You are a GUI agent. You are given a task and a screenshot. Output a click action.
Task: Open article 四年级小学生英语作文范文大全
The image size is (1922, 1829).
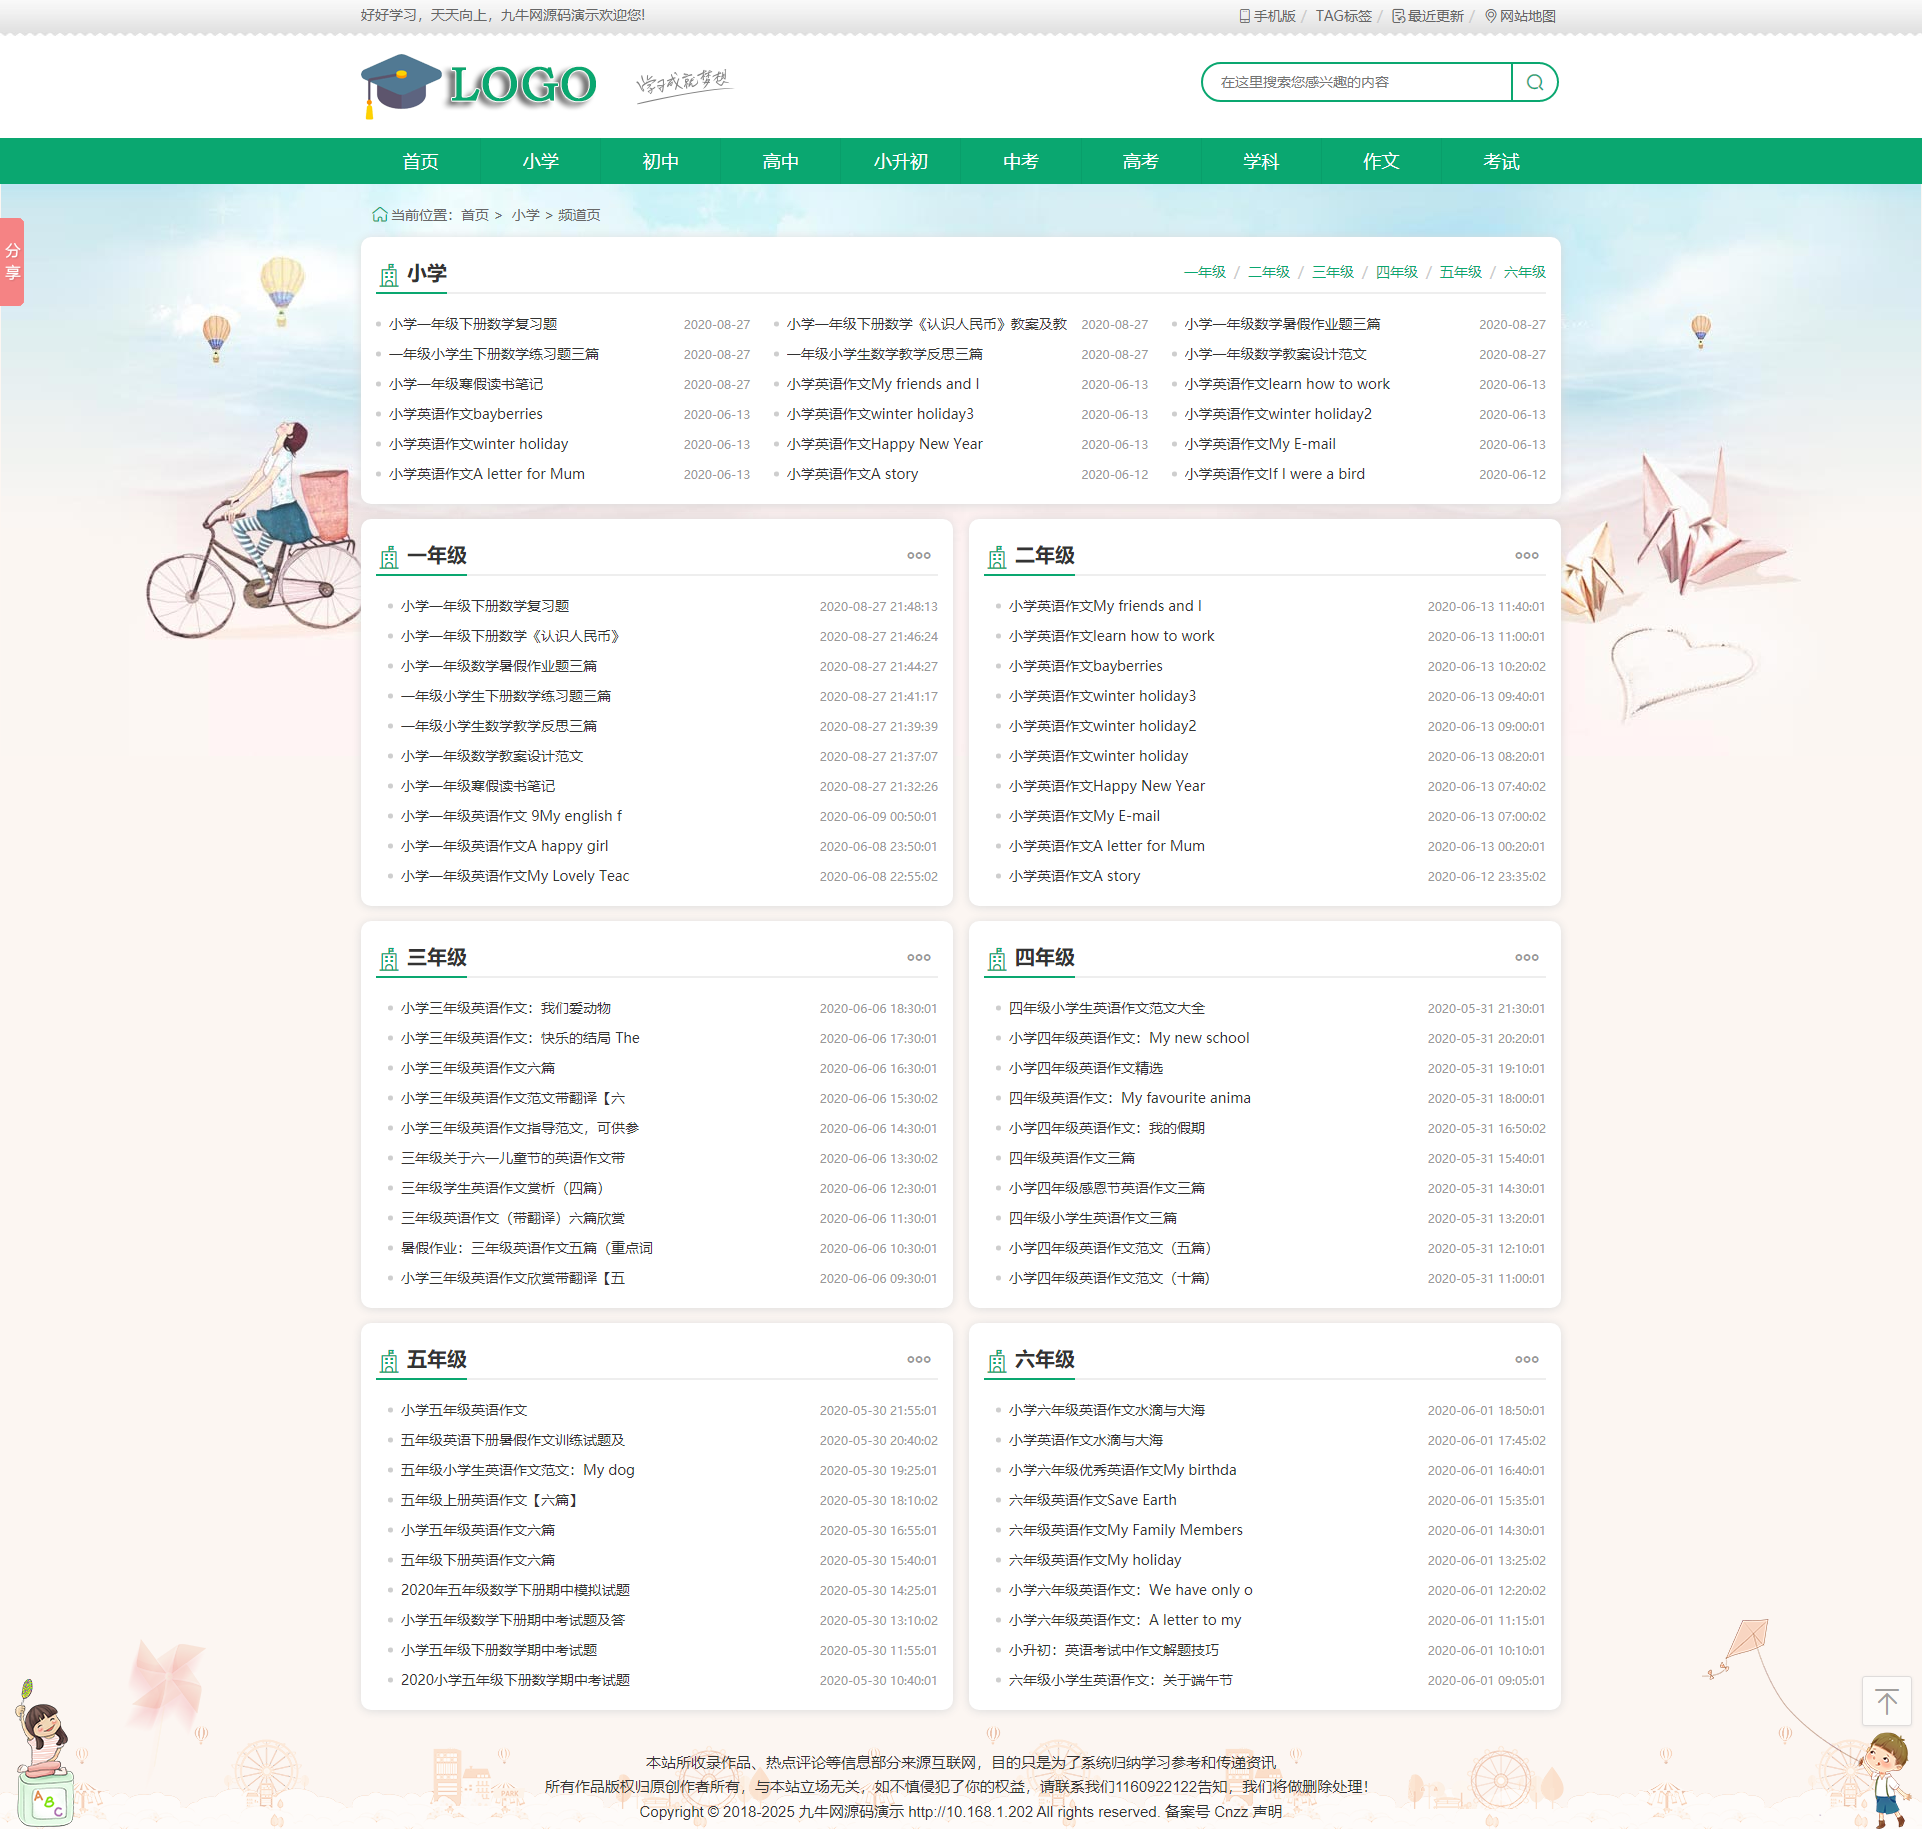(1107, 1008)
